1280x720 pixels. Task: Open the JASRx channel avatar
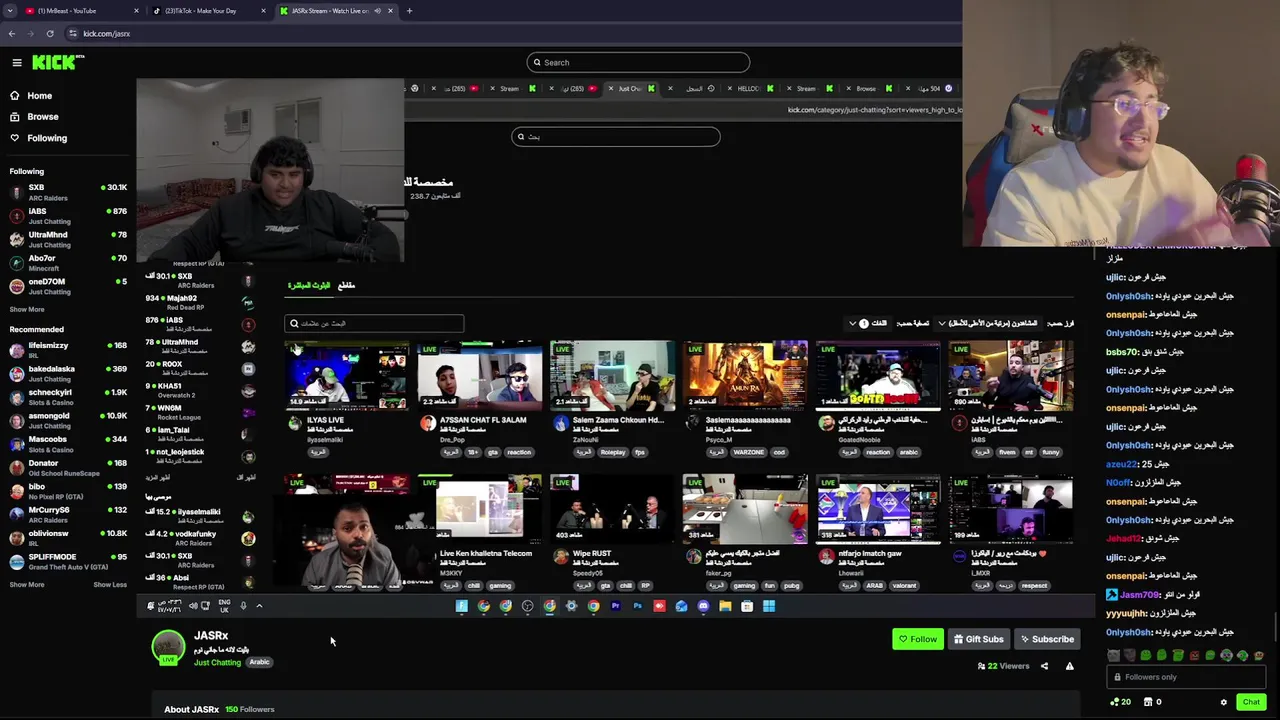click(168, 647)
